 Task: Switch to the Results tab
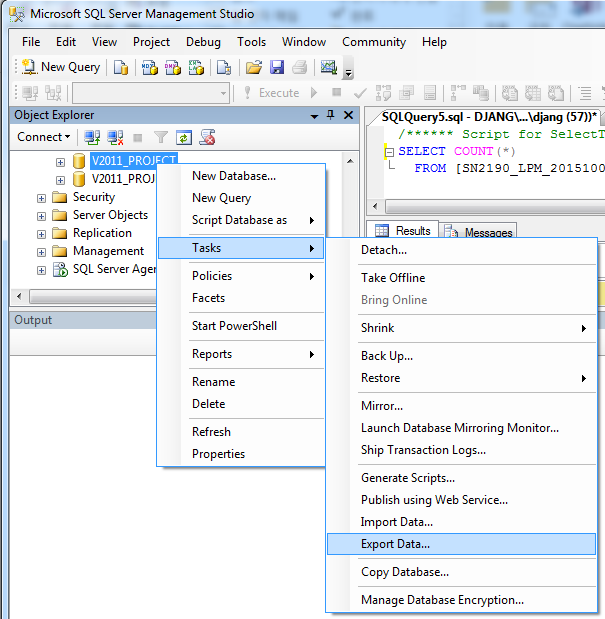(x=403, y=230)
